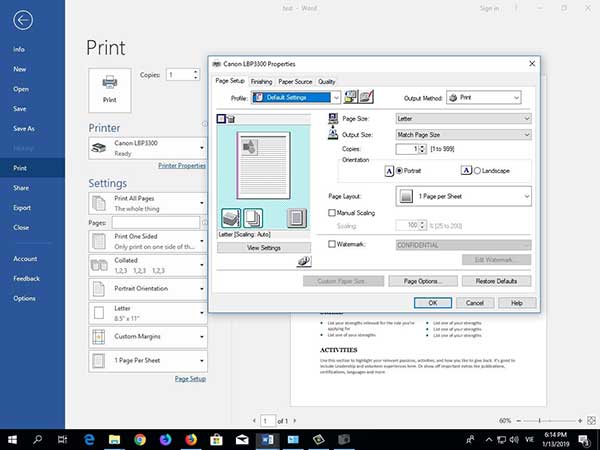
Task: Open Collated dropdown in Word settings
Action: pos(148,265)
